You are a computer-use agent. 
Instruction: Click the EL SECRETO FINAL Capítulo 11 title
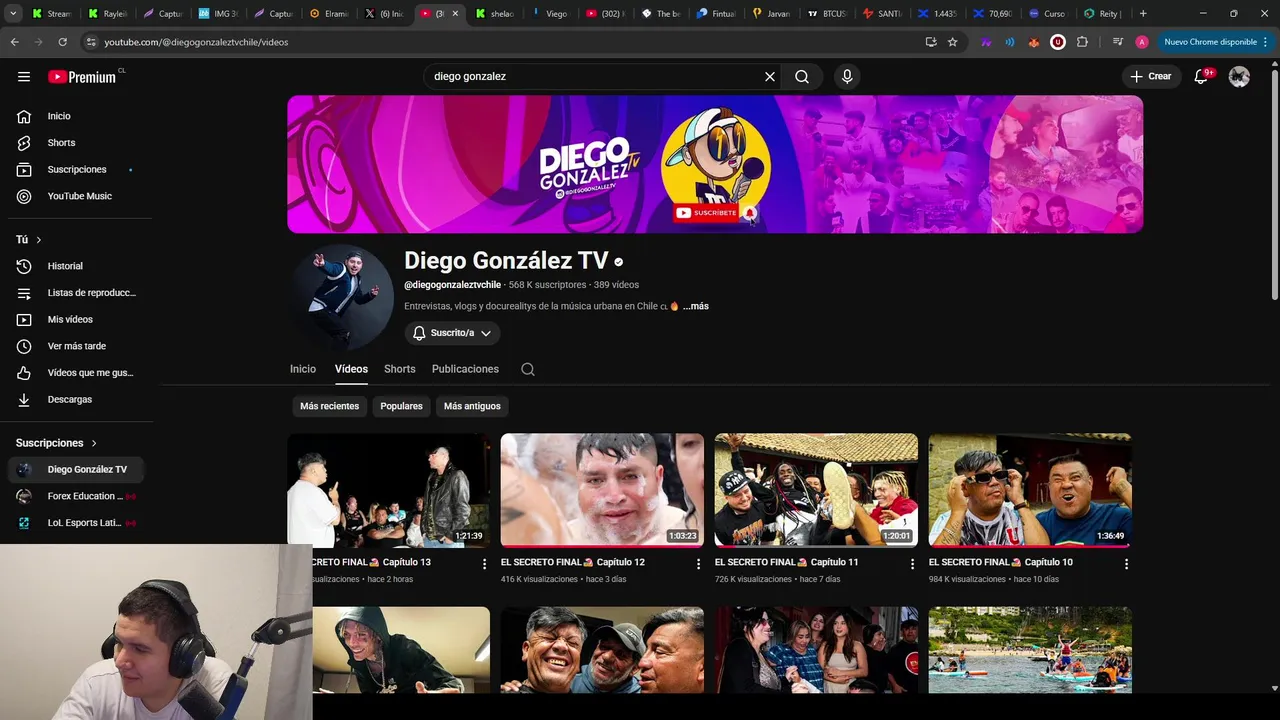tap(787, 562)
